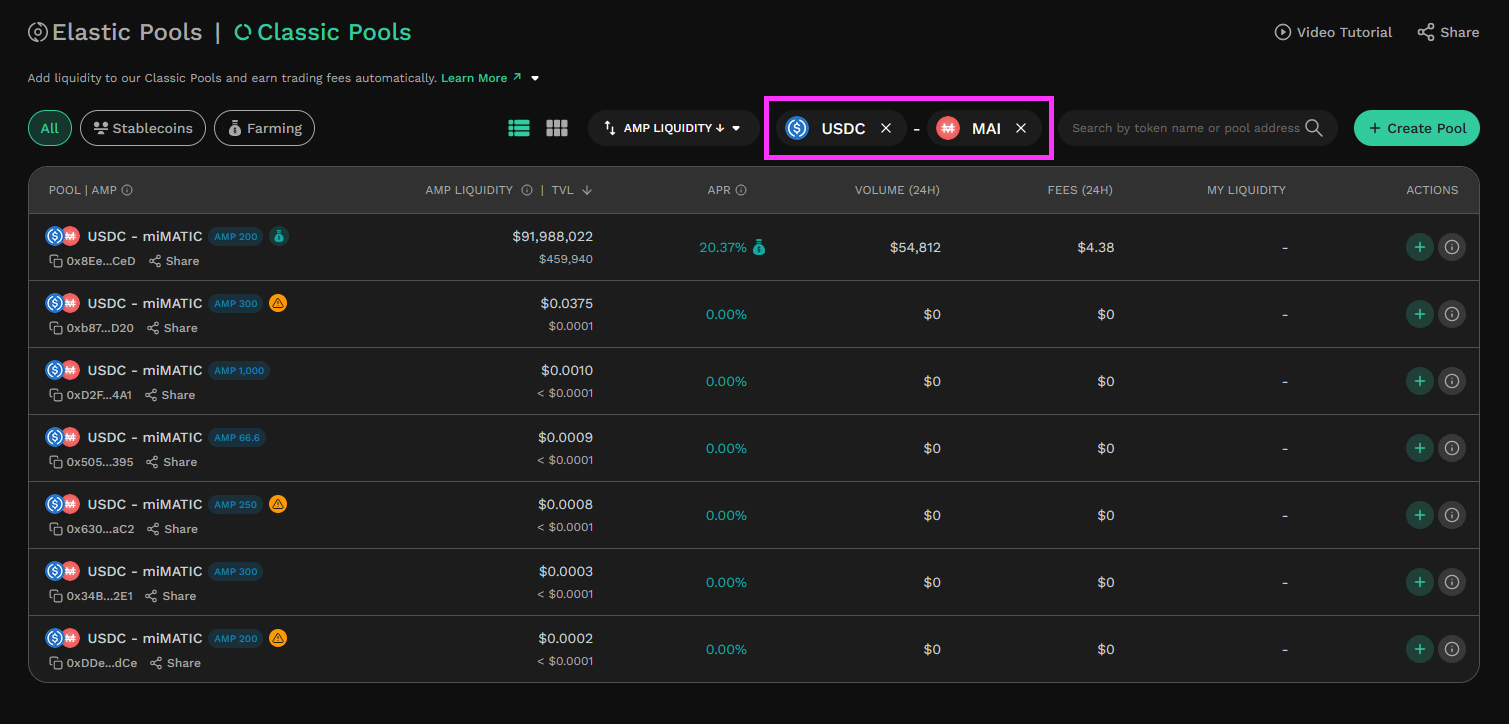Viewport: 1509px width, 724px height.
Task: Click the top-right page Share button
Action: pyautogui.click(x=1448, y=32)
